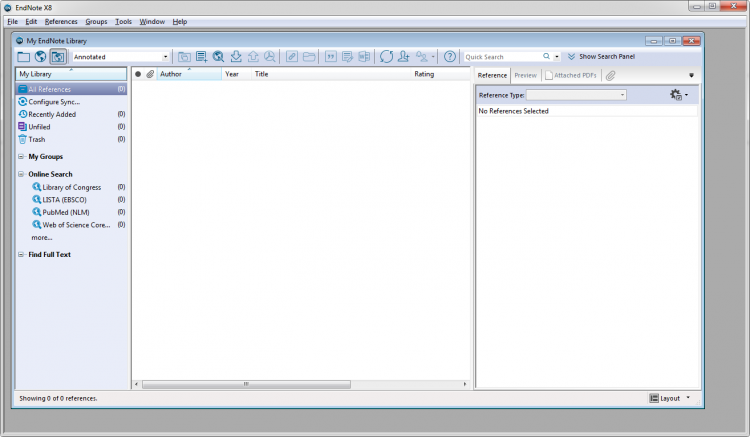This screenshot has width=750, height=437.
Task: Open the Trash group
Action: point(71,139)
